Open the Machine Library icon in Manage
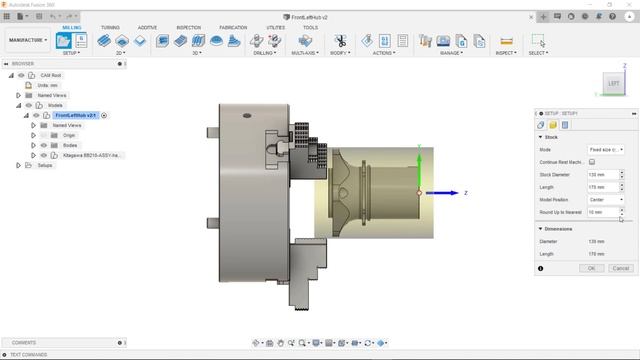This screenshot has height=360, width=640. pyautogui.click(x=443, y=41)
